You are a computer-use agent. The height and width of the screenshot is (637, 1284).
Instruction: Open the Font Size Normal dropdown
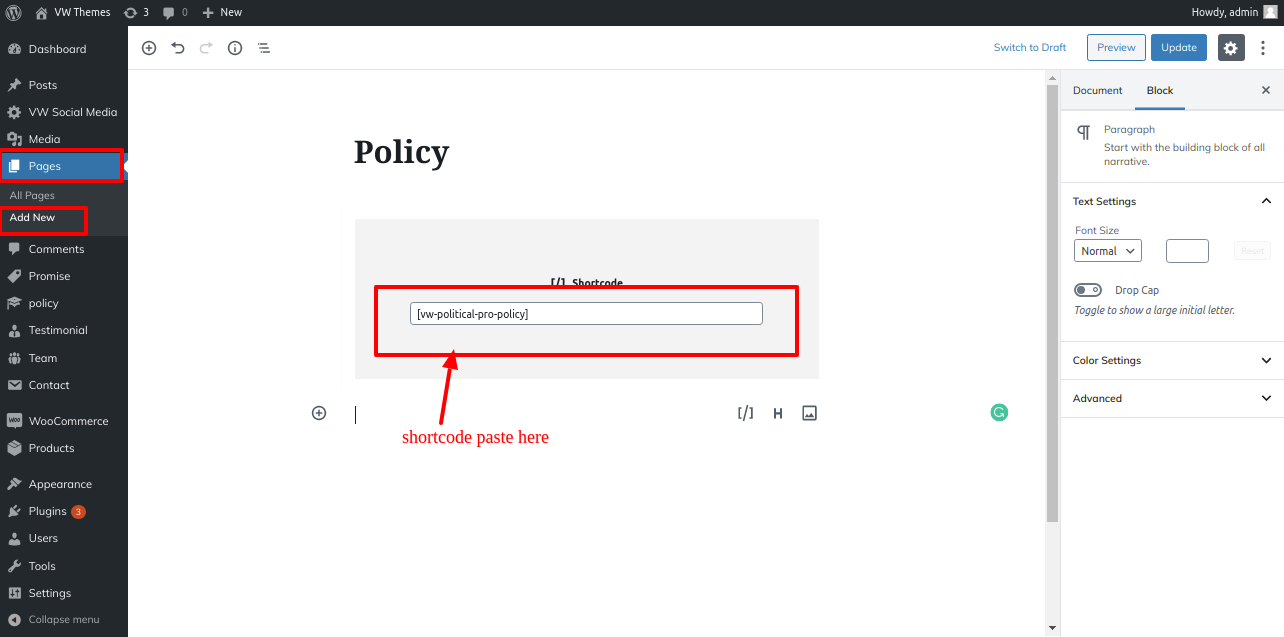[x=1108, y=251]
